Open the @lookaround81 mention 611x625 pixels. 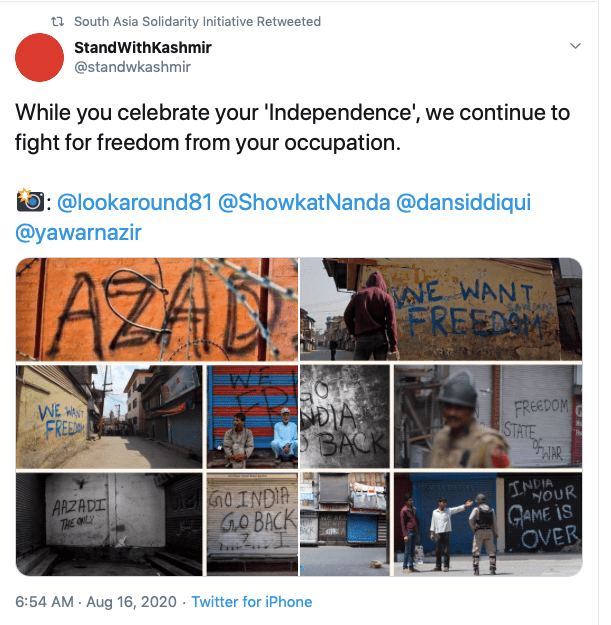135,202
